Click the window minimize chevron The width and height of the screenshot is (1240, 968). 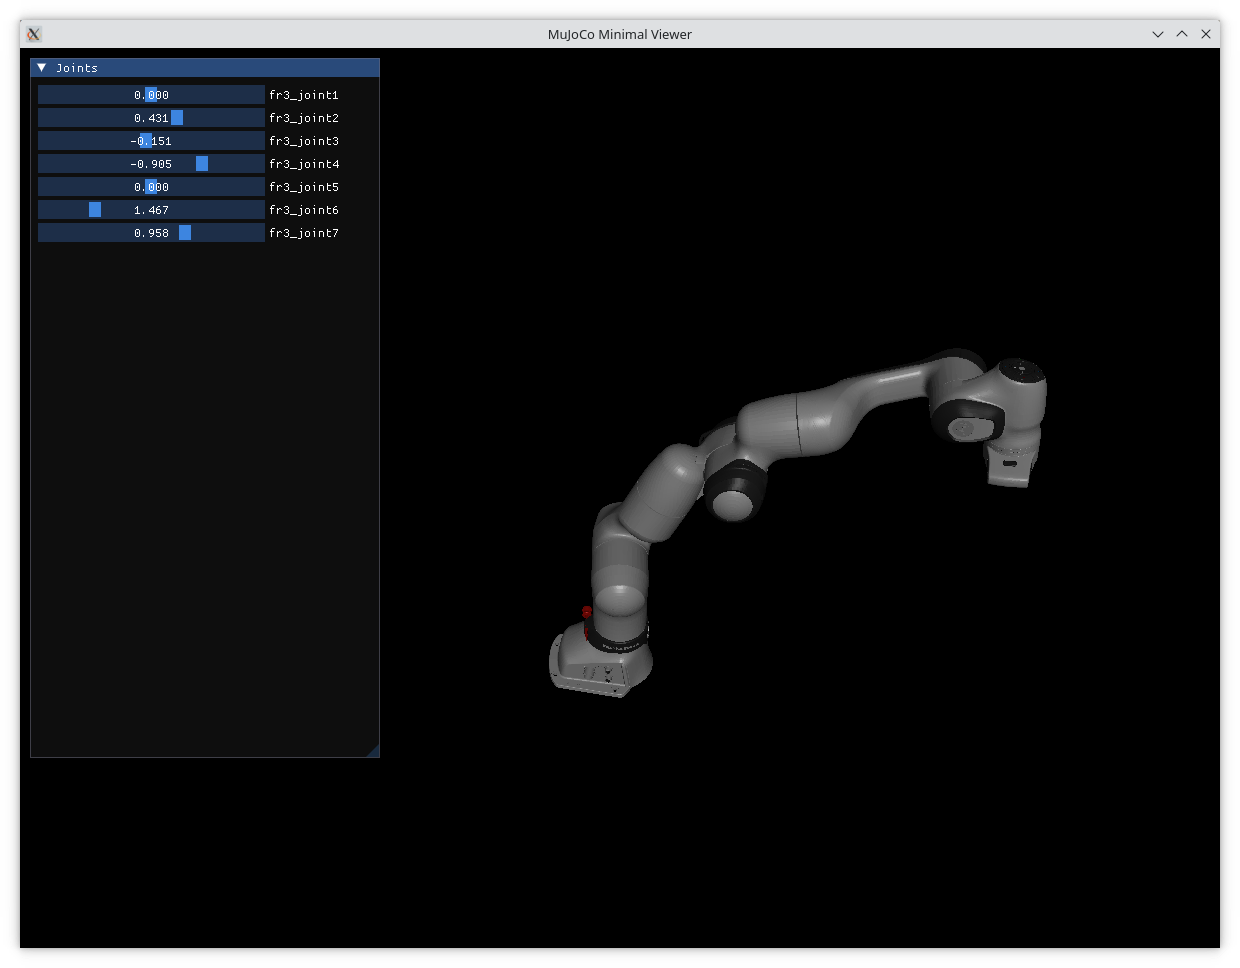pos(1157,33)
